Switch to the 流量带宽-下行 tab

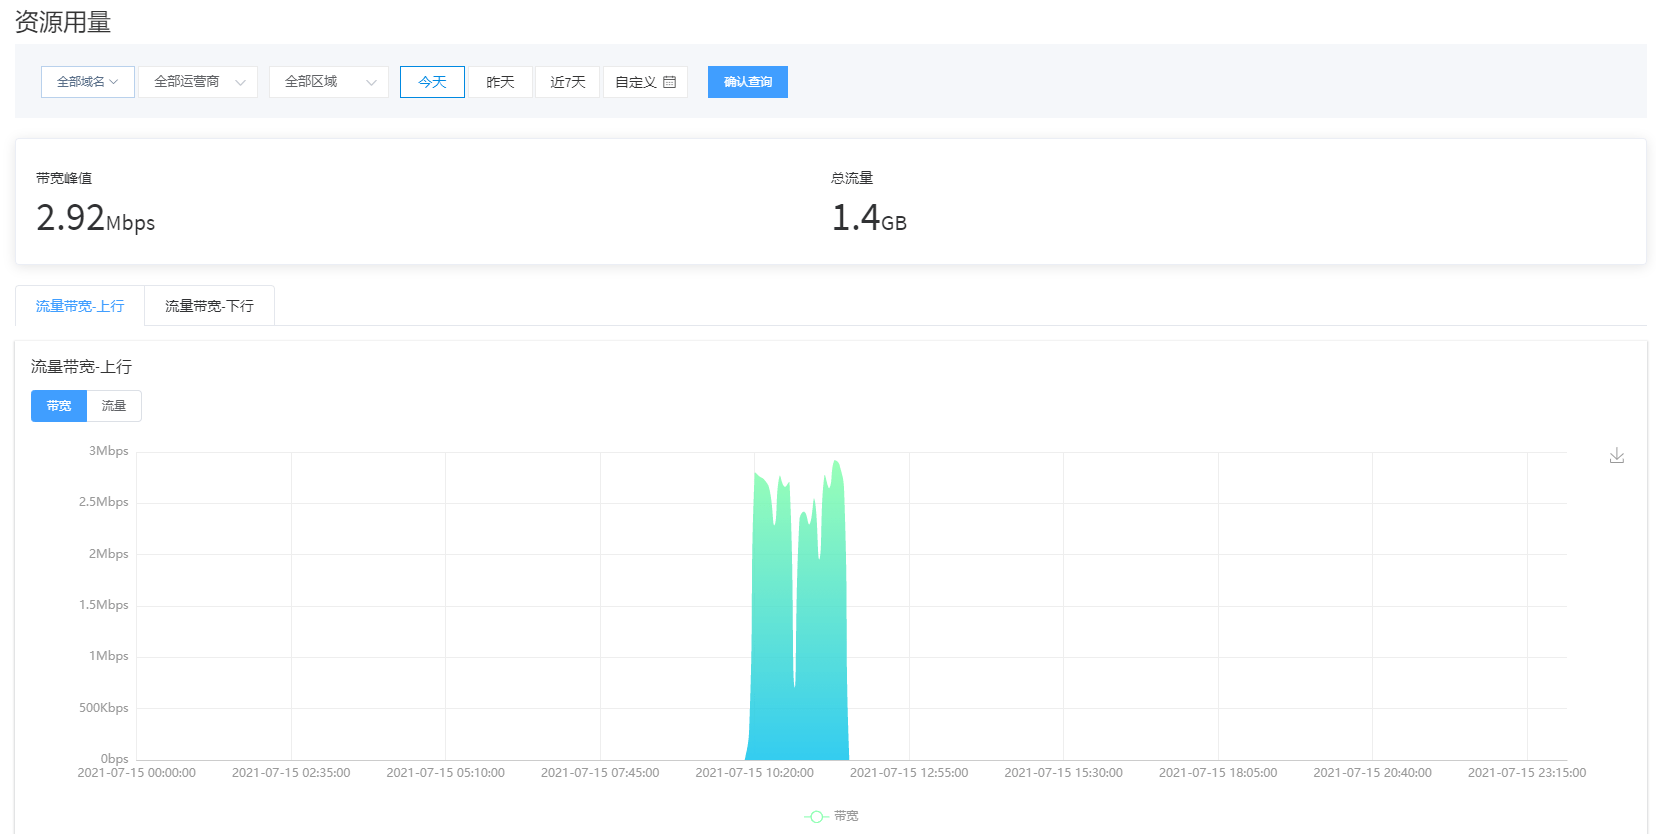(209, 306)
